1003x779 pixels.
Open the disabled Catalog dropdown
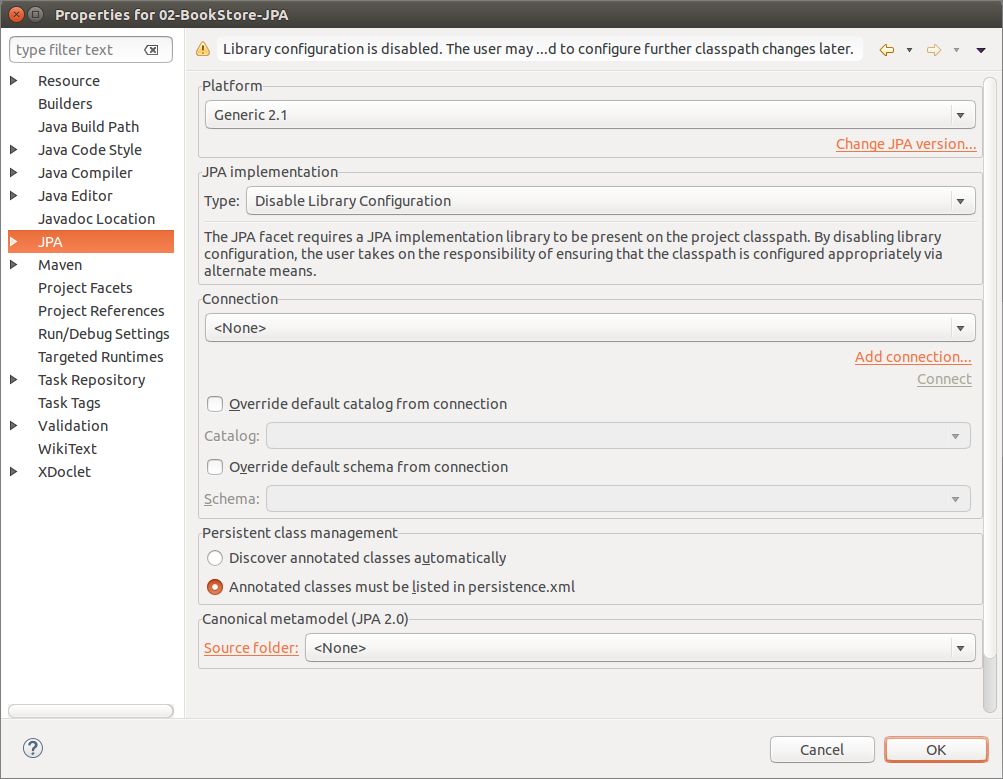618,436
